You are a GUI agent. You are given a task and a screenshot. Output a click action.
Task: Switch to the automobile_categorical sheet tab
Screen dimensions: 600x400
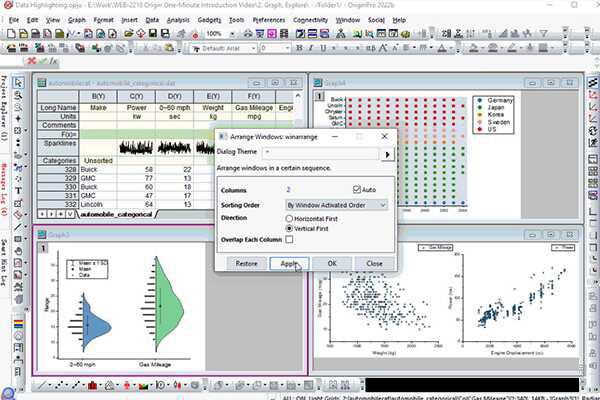[128, 213]
